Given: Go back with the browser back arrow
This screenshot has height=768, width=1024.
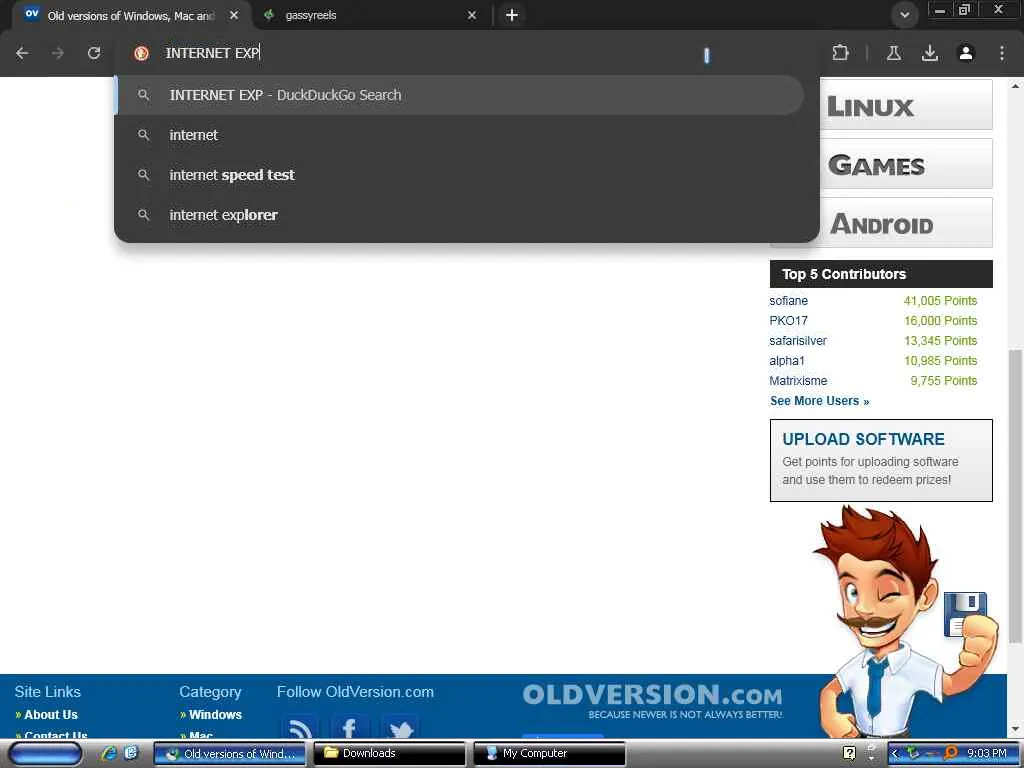Looking at the screenshot, I should (22, 53).
